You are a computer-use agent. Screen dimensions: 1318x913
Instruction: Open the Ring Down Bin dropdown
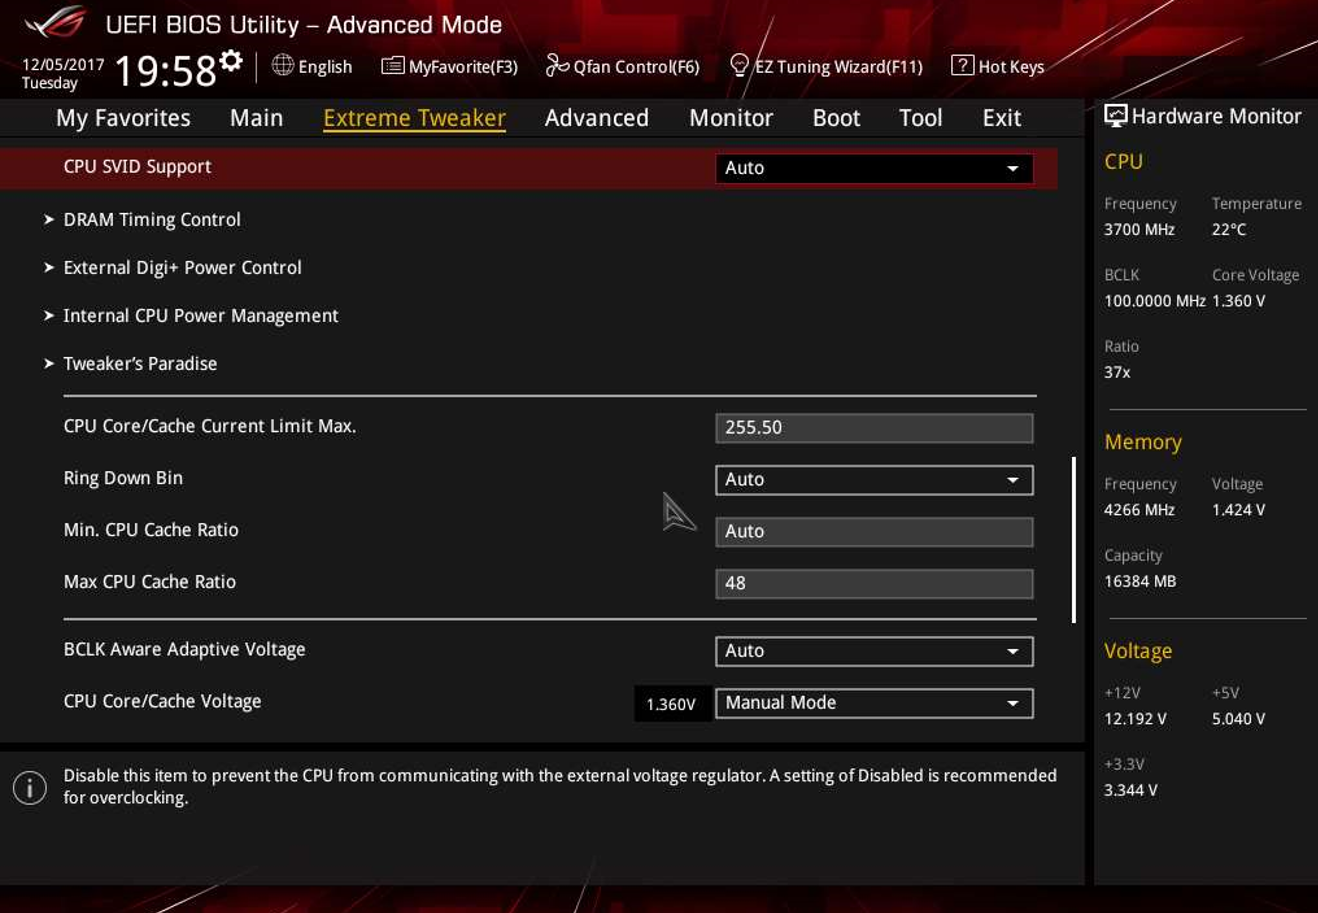[x=874, y=480]
